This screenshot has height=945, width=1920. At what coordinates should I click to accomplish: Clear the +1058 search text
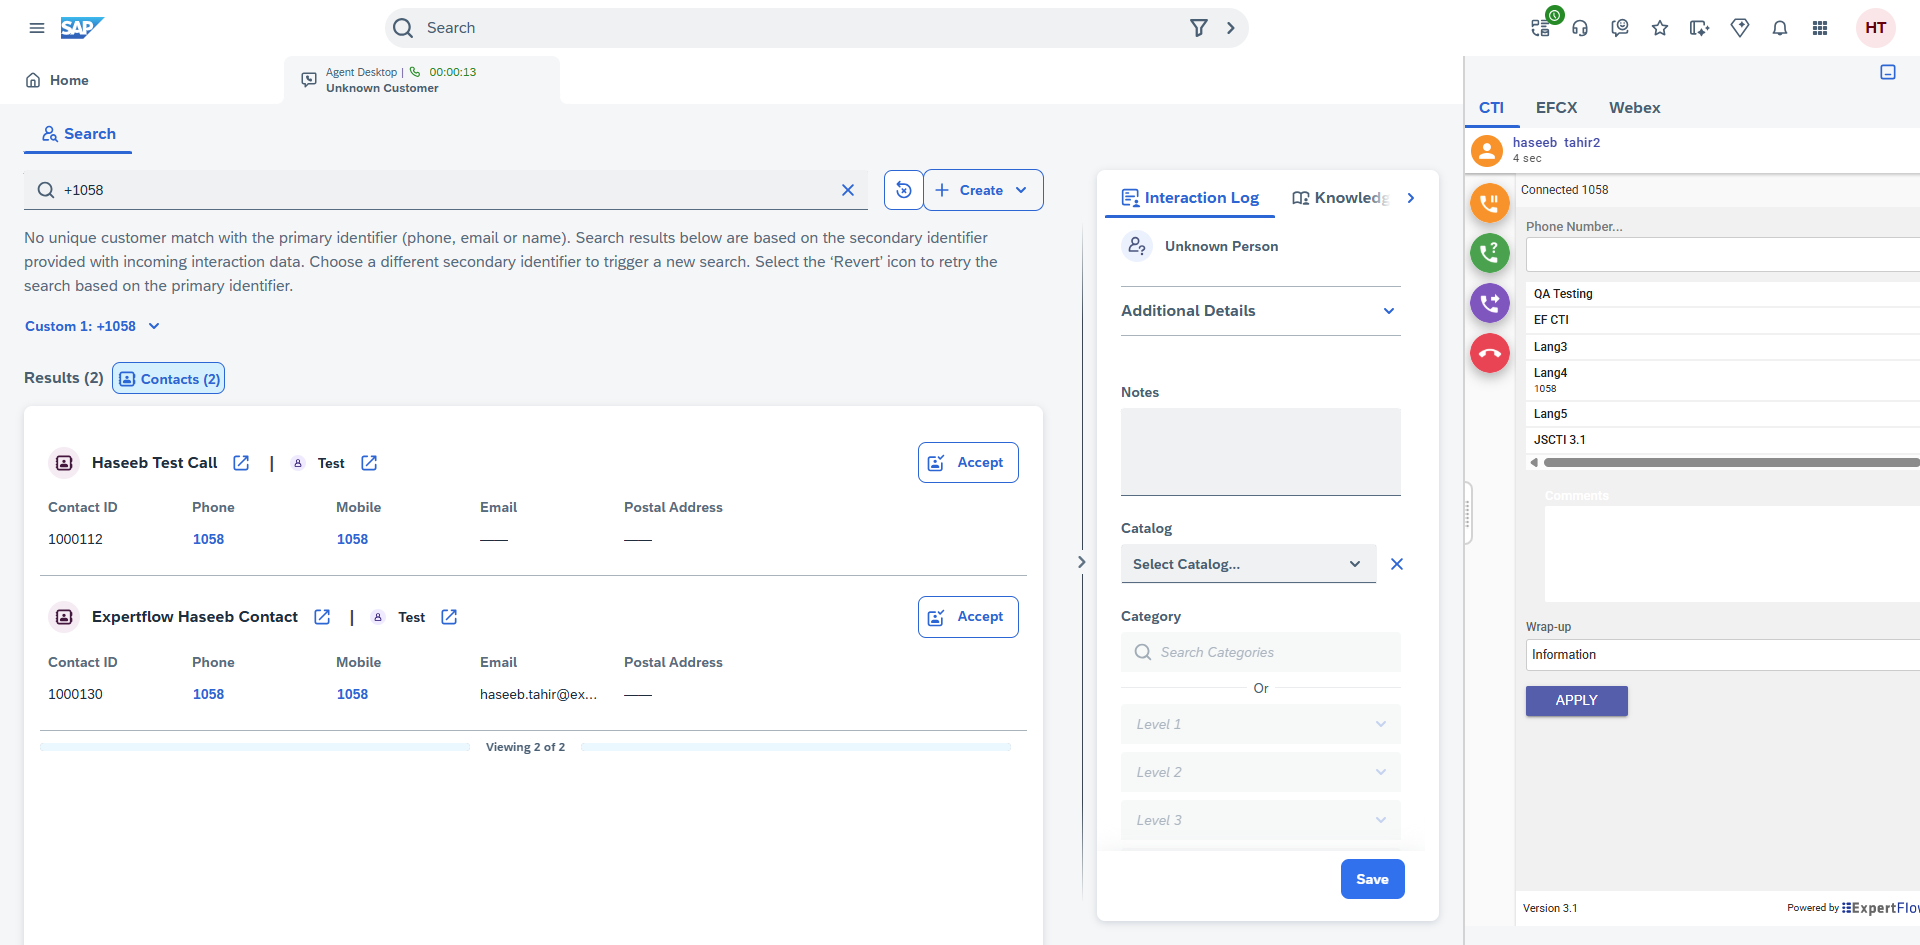(x=847, y=190)
